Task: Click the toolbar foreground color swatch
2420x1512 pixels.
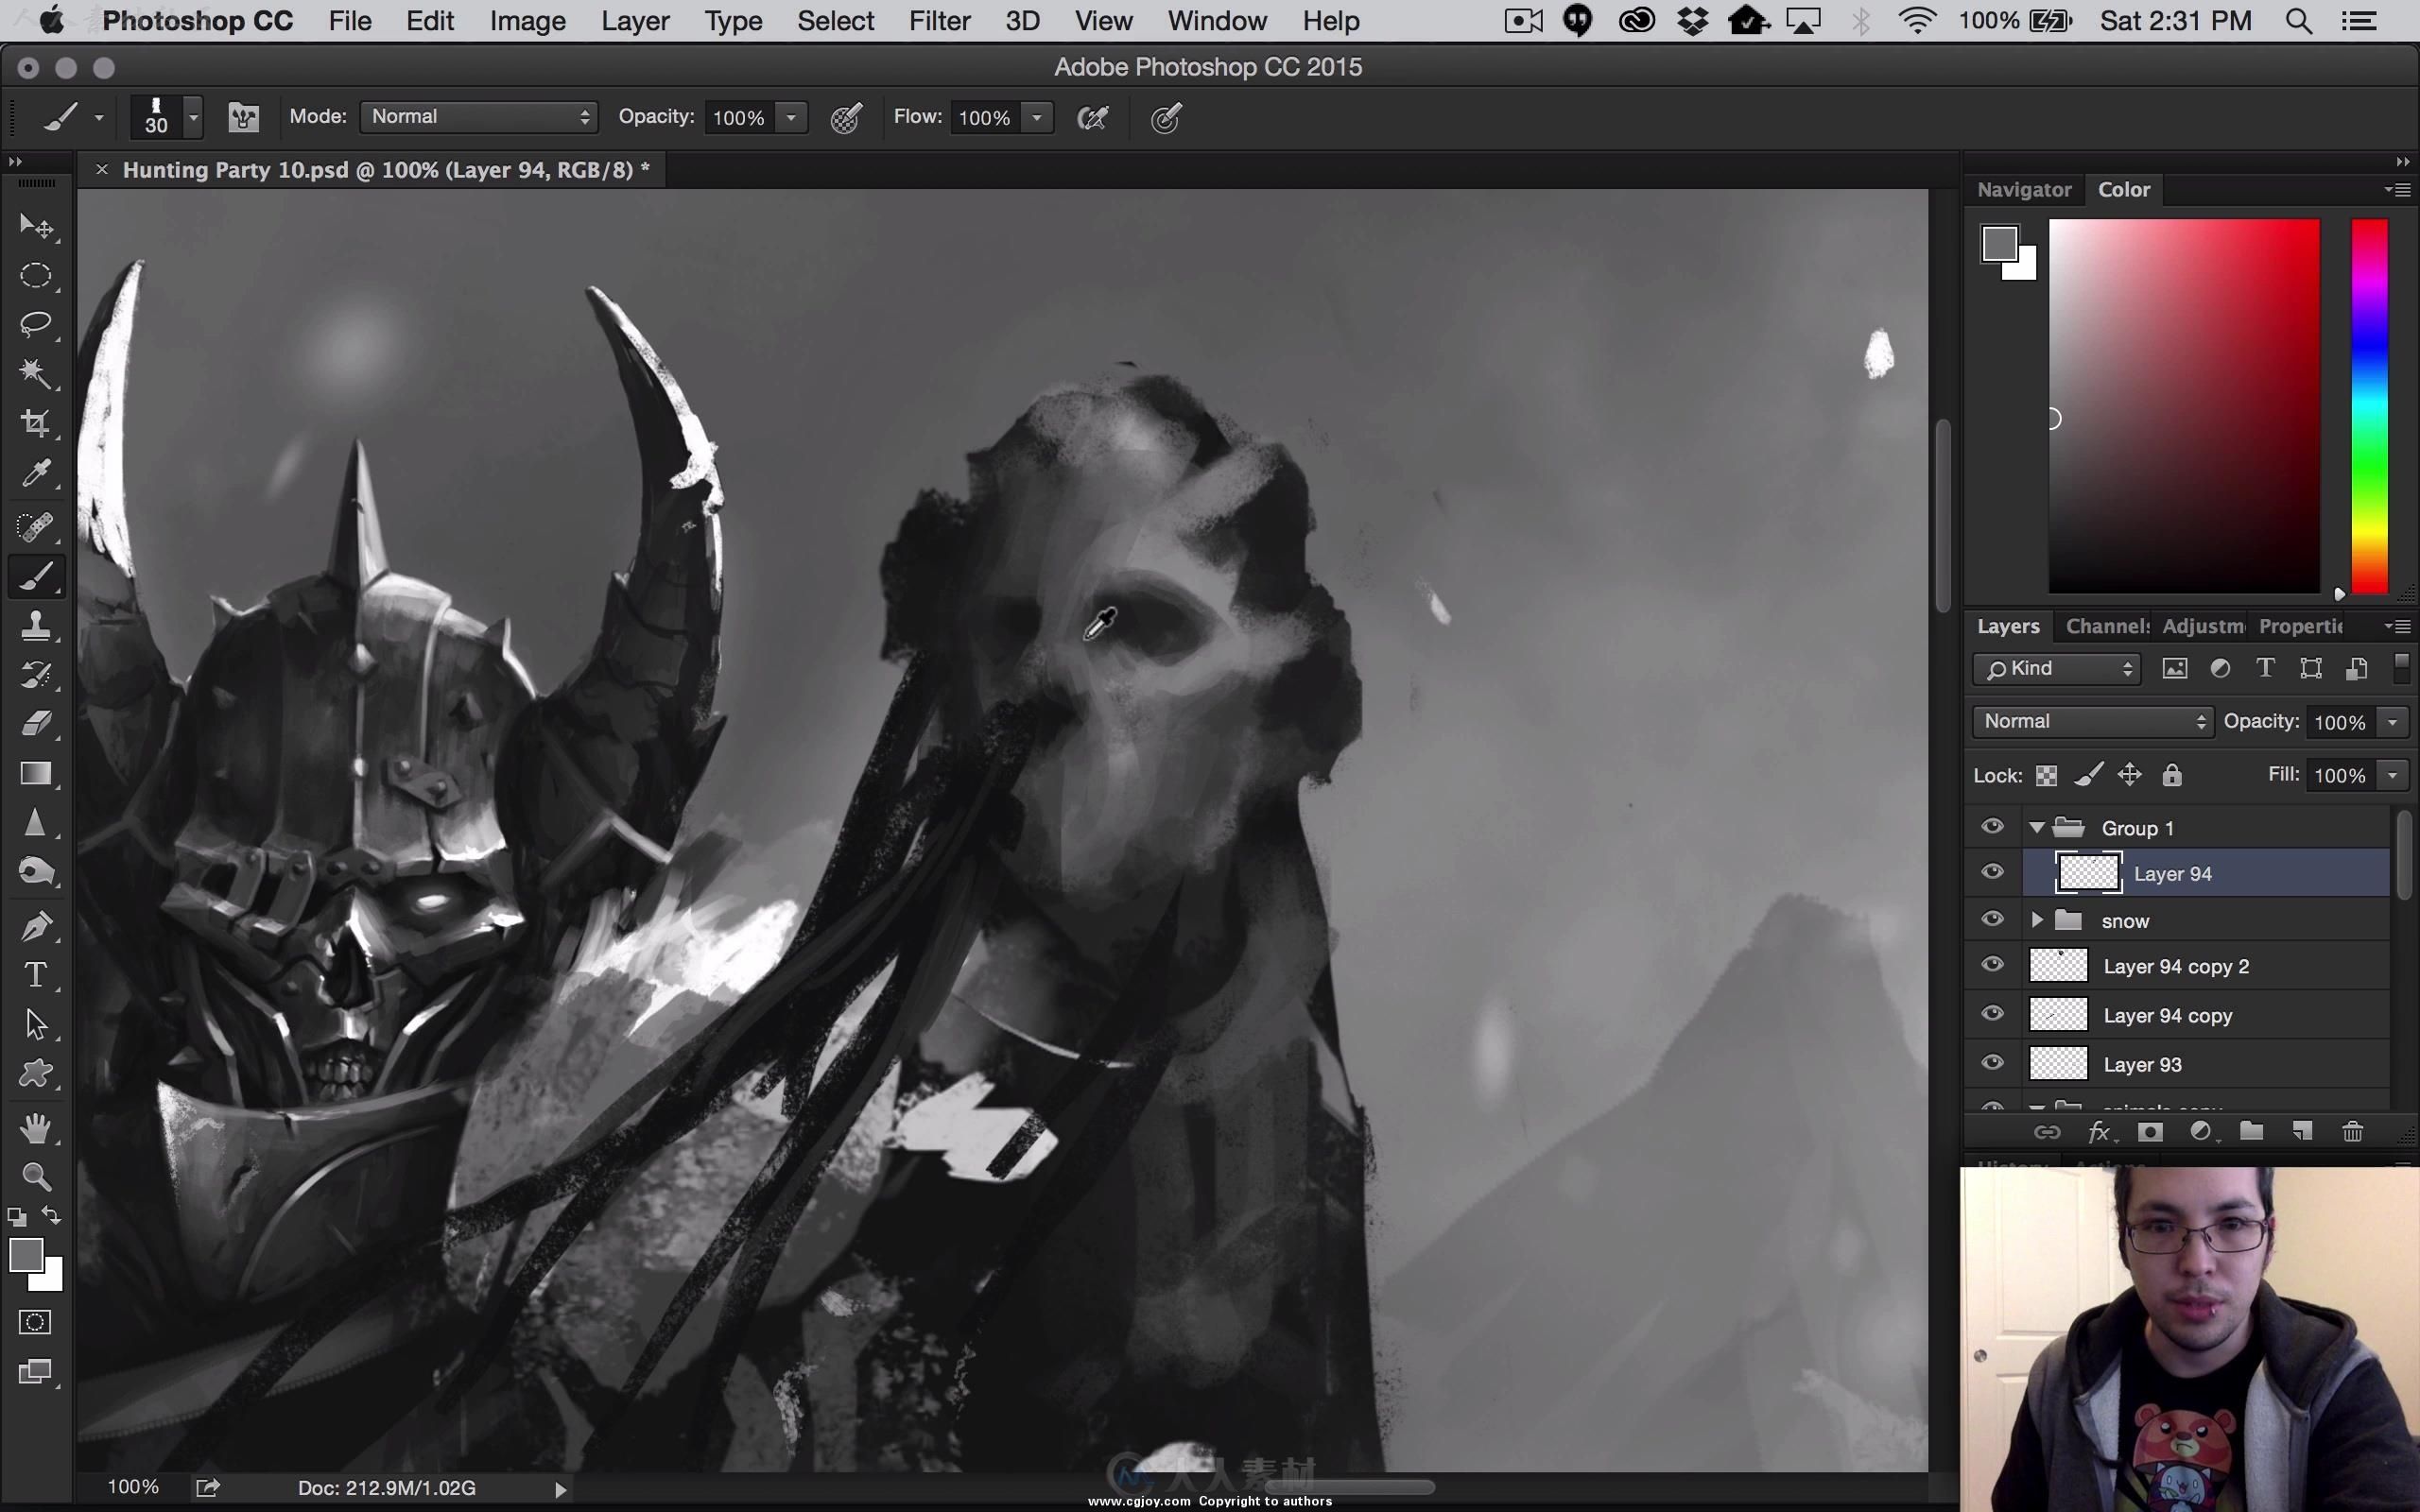Action: 26,1255
